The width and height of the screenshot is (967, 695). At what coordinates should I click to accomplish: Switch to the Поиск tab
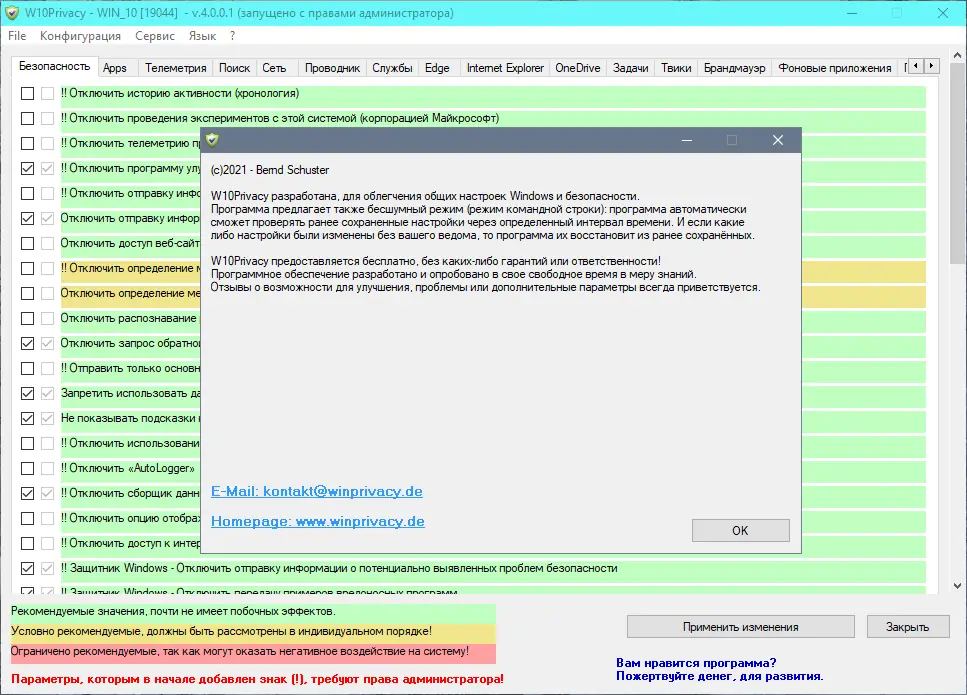coord(234,68)
